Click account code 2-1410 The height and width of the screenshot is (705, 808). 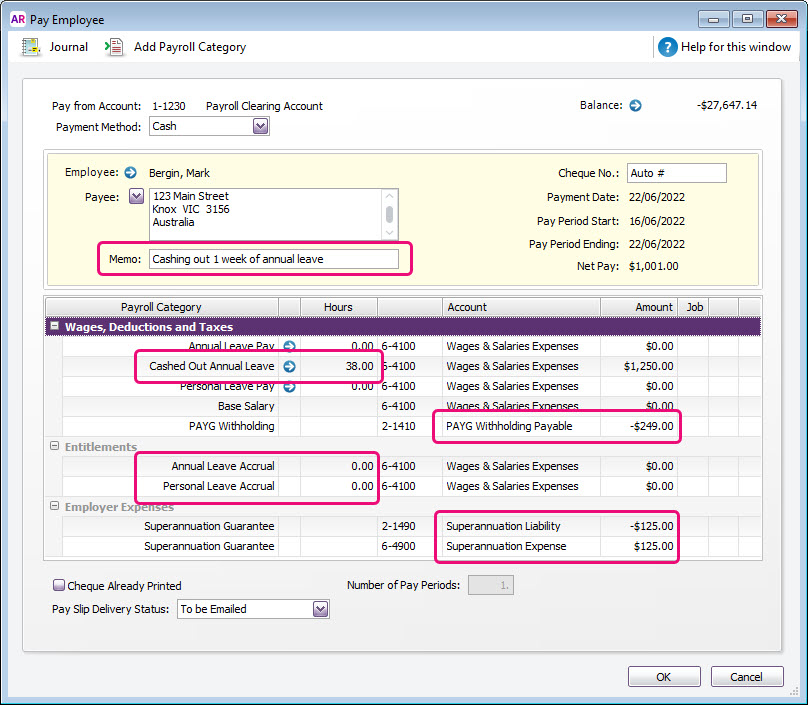point(398,426)
